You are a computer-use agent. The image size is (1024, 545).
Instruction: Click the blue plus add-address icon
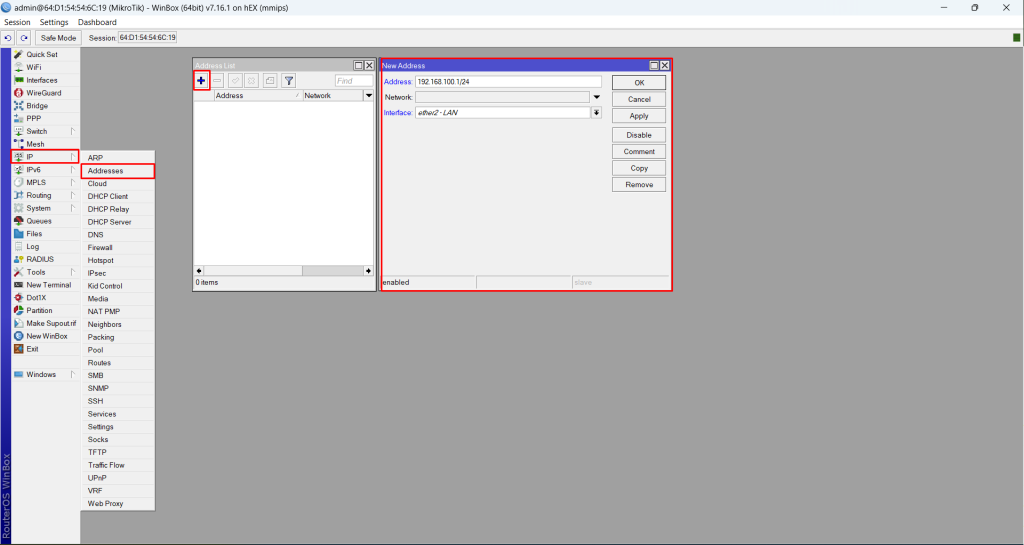(x=201, y=81)
